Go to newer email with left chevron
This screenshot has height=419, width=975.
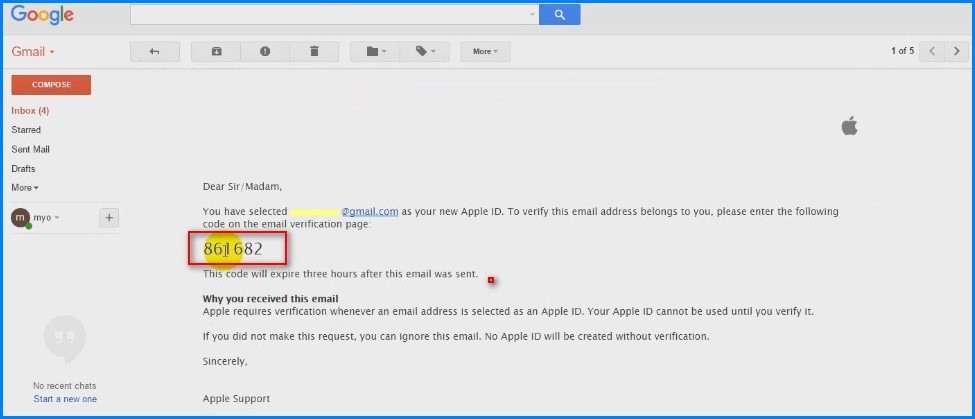(x=932, y=52)
